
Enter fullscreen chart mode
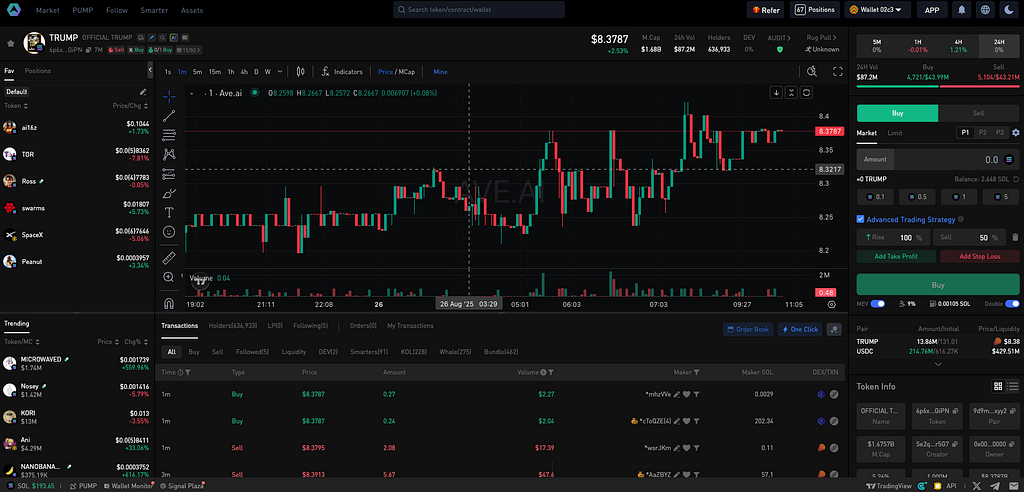pos(837,71)
